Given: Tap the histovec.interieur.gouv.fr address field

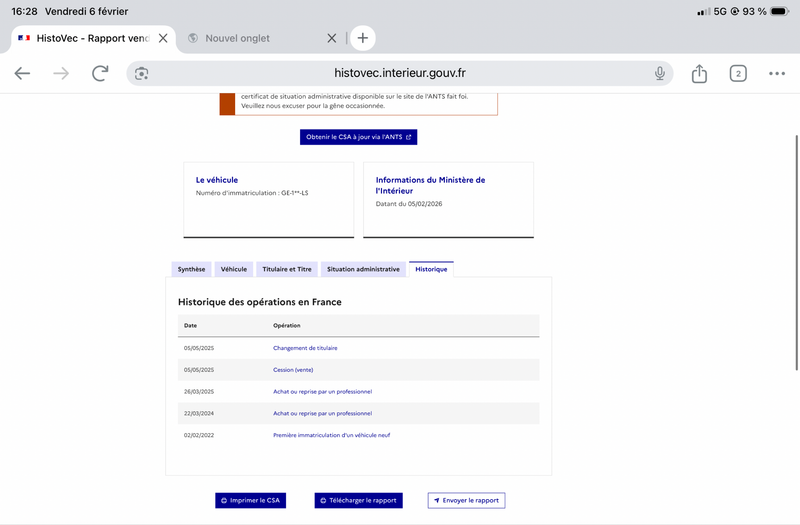Looking at the screenshot, I should (400, 73).
